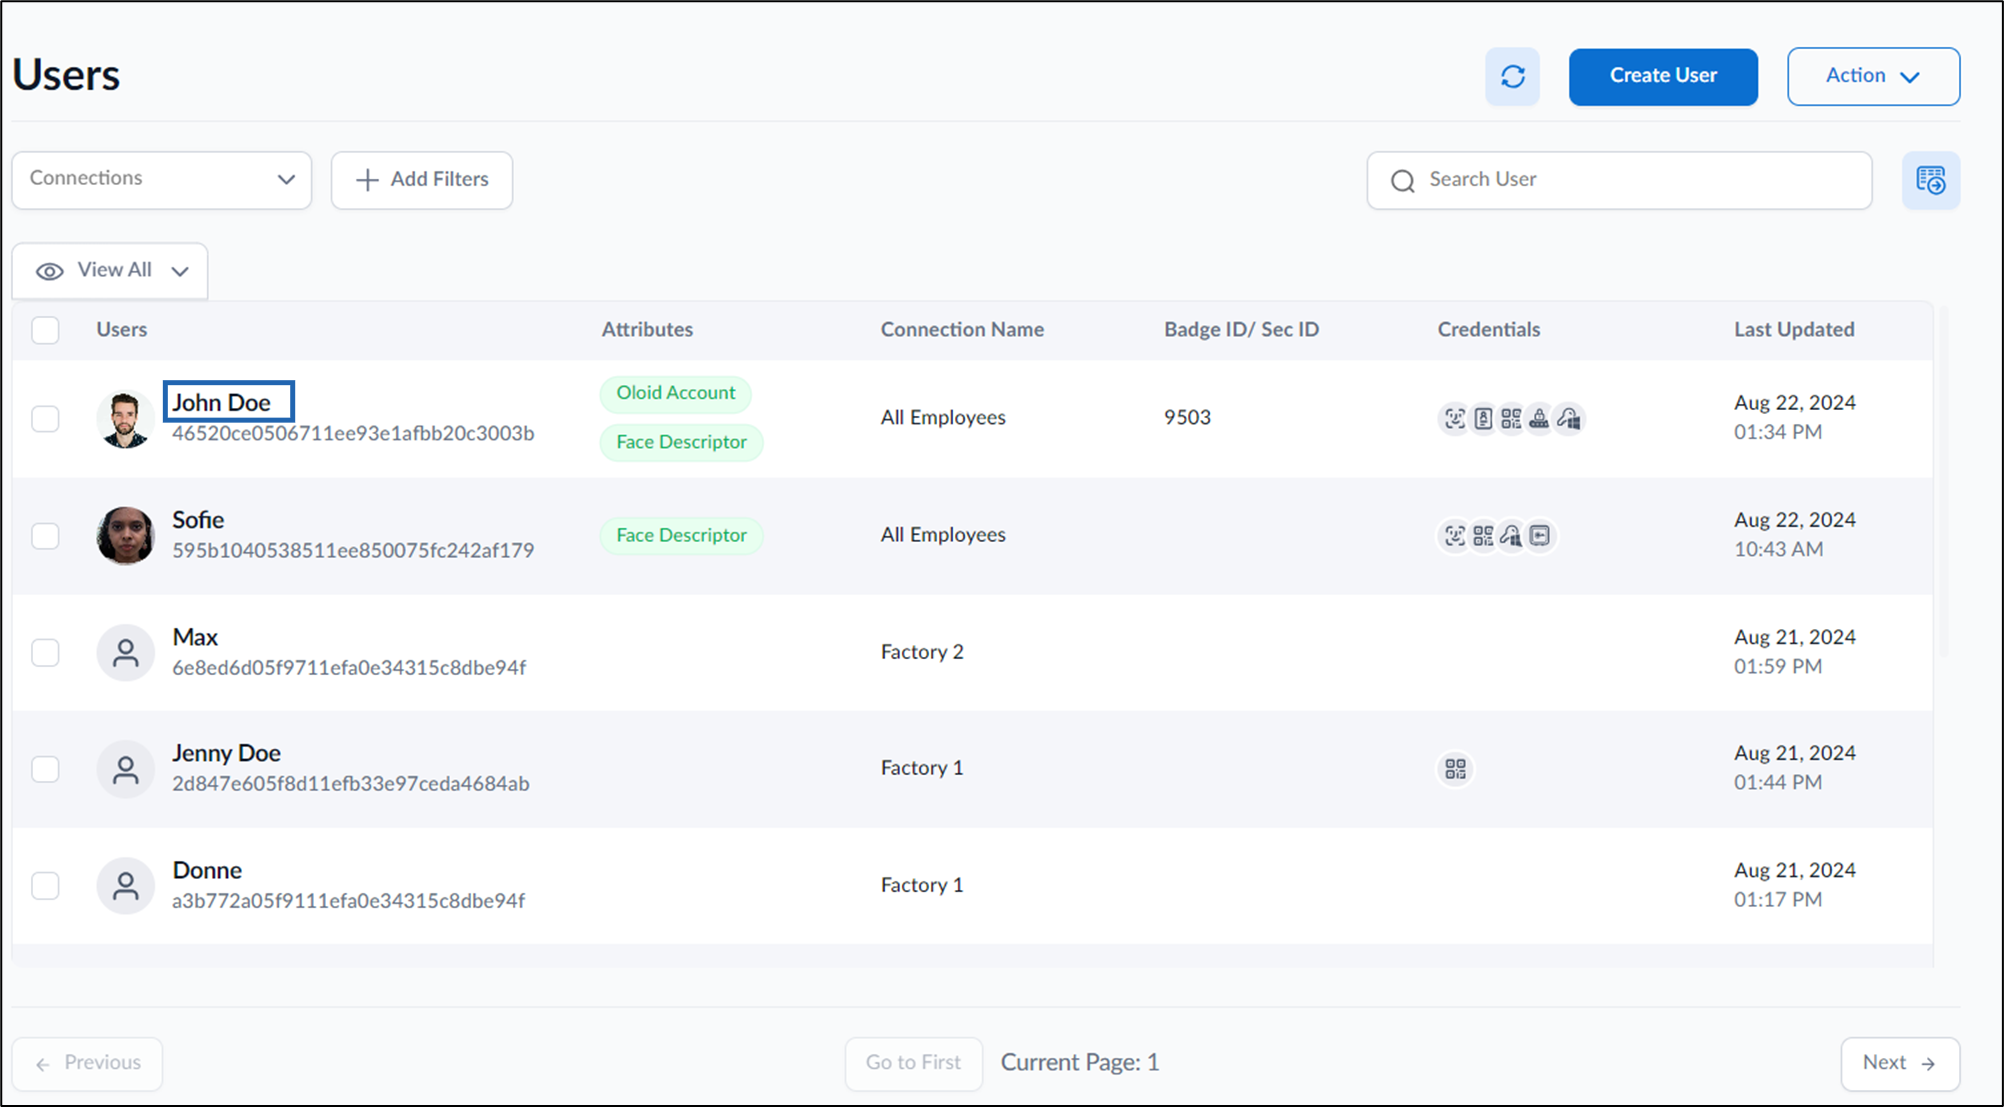Image resolution: width=2004 pixels, height=1107 pixels.
Task: Open the View All dropdown
Action: point(110,271)
